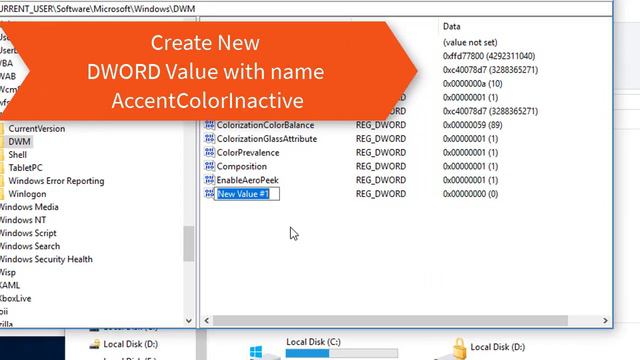Image resolution: width=640 pixels, height=360 pixels.
Task: Click the (value not set) data cell
Action: pos(470,42)
